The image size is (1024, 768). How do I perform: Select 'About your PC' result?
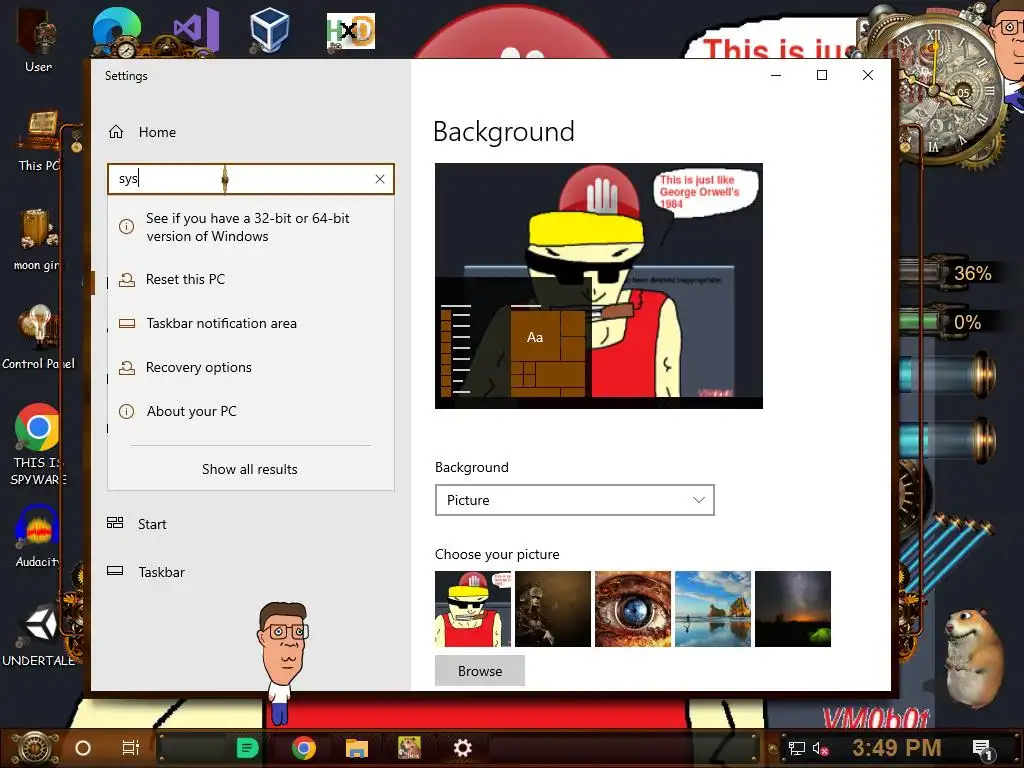tap(251, 411)
